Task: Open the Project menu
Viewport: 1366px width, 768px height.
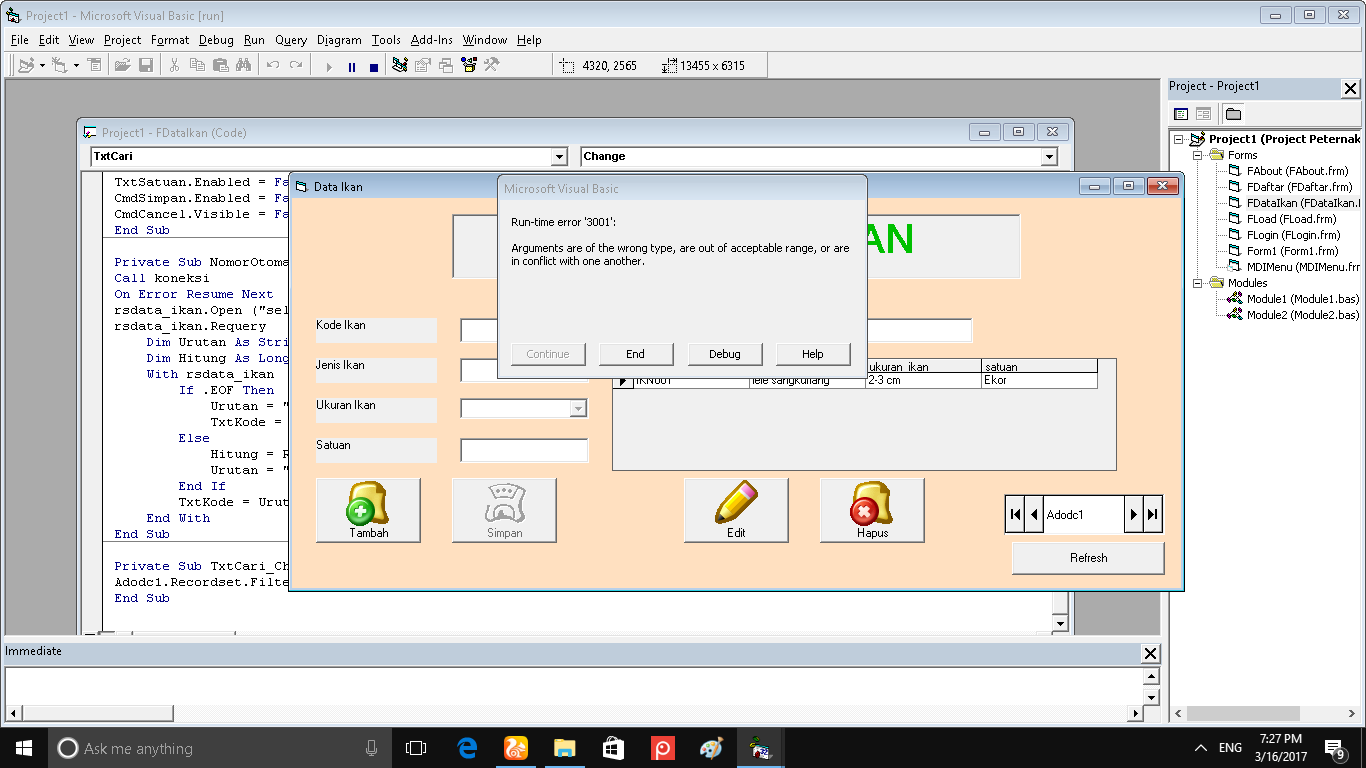Action: pos(122,40)
